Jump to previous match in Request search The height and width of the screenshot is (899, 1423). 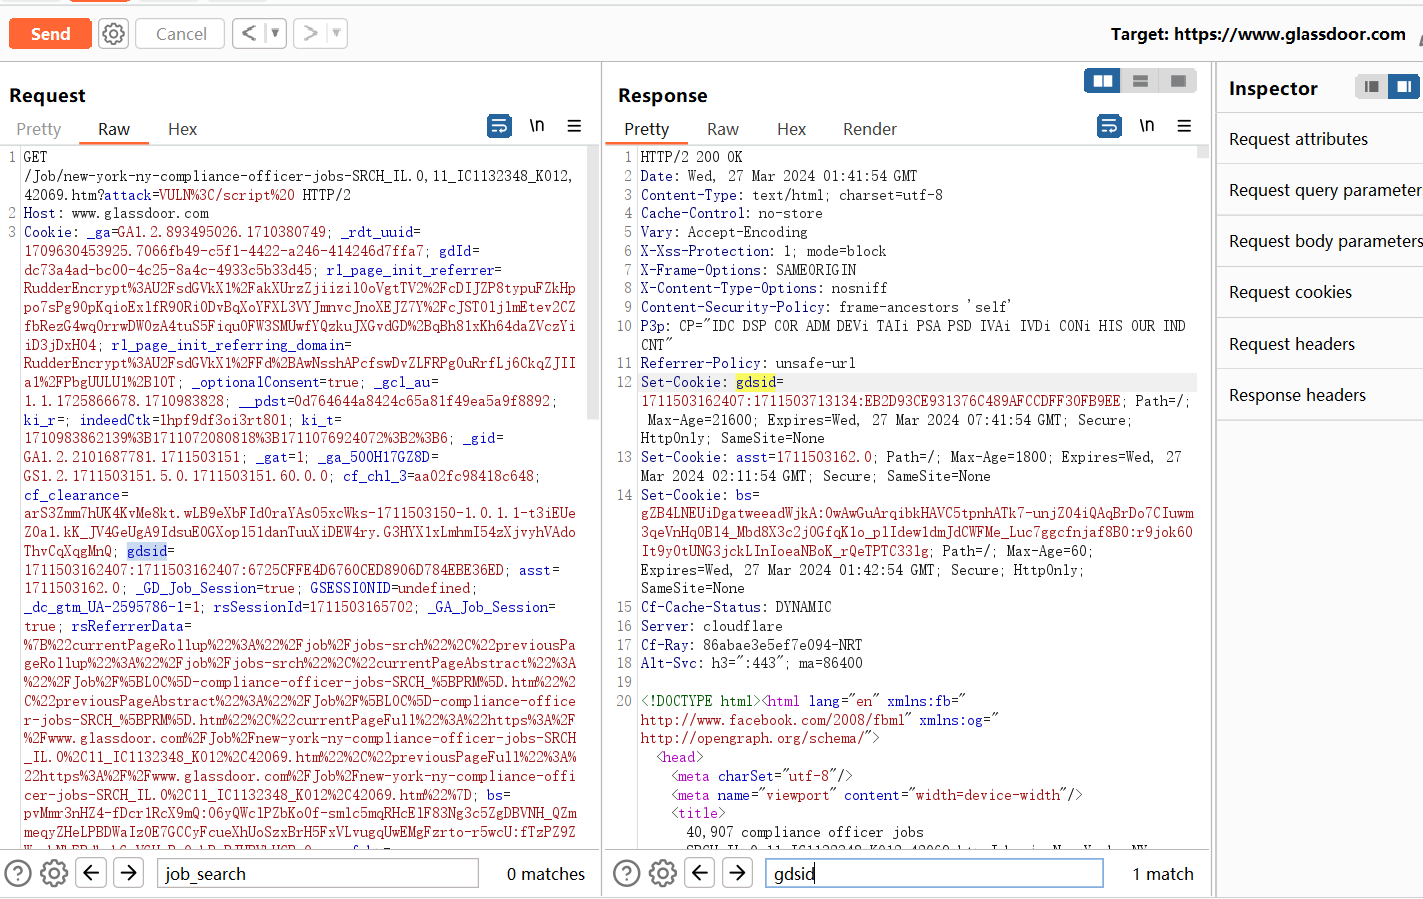91,873
